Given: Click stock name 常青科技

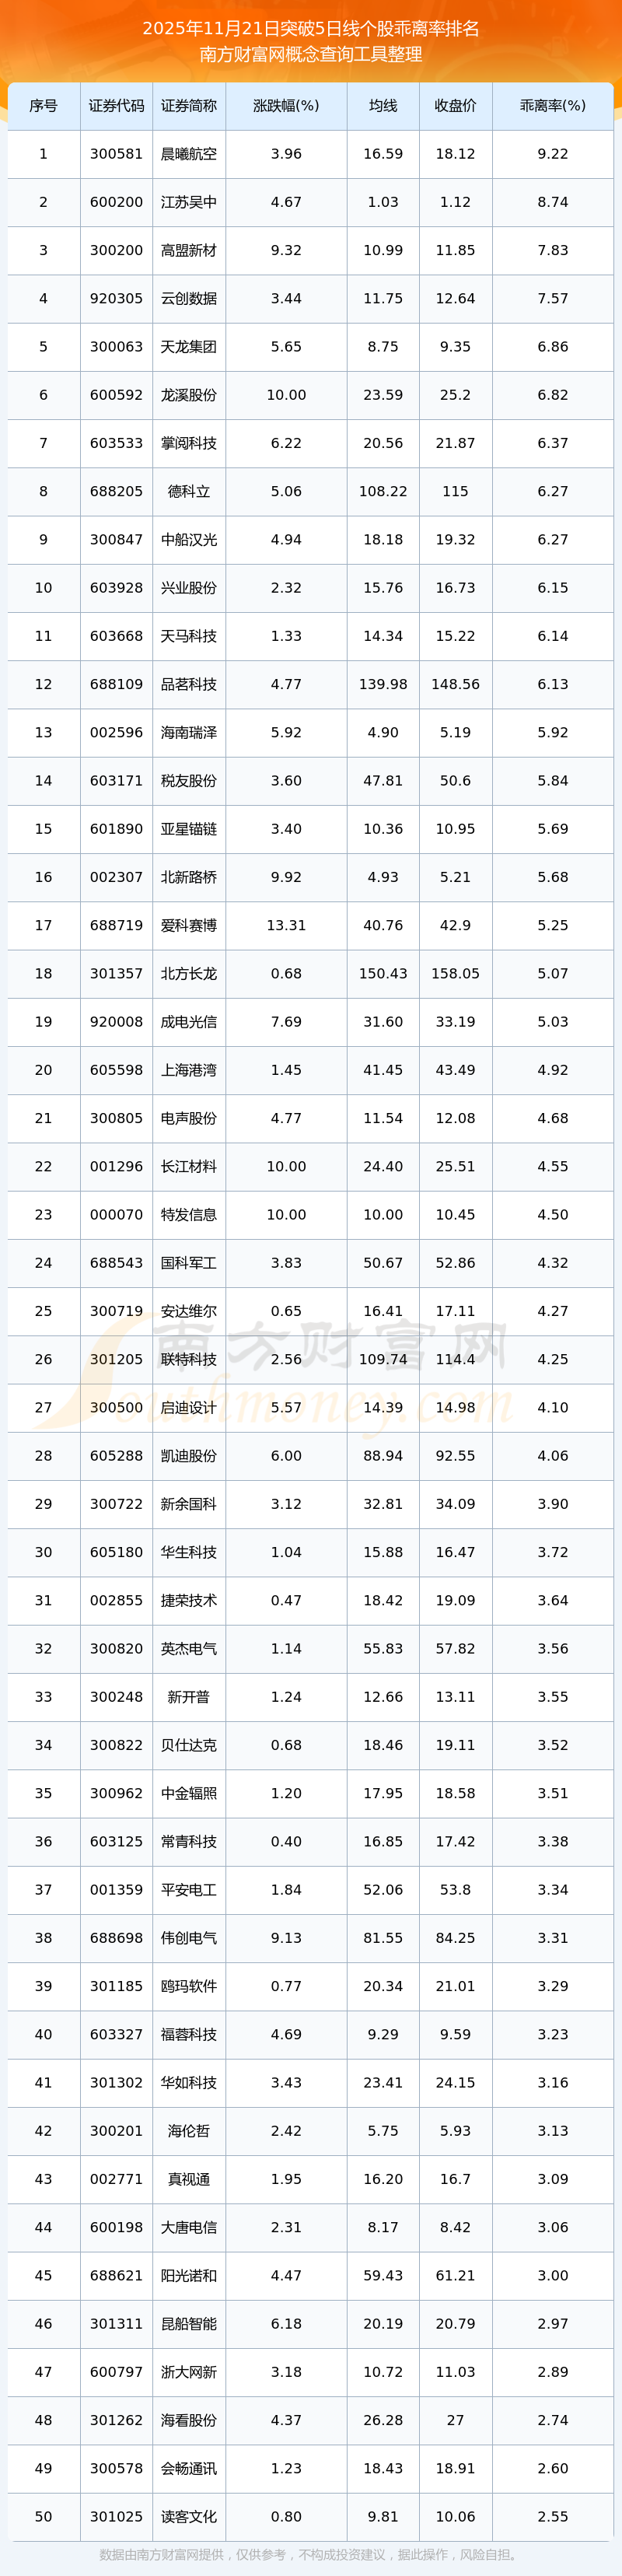Looking at the screenshot, I should click(189, 1842).
